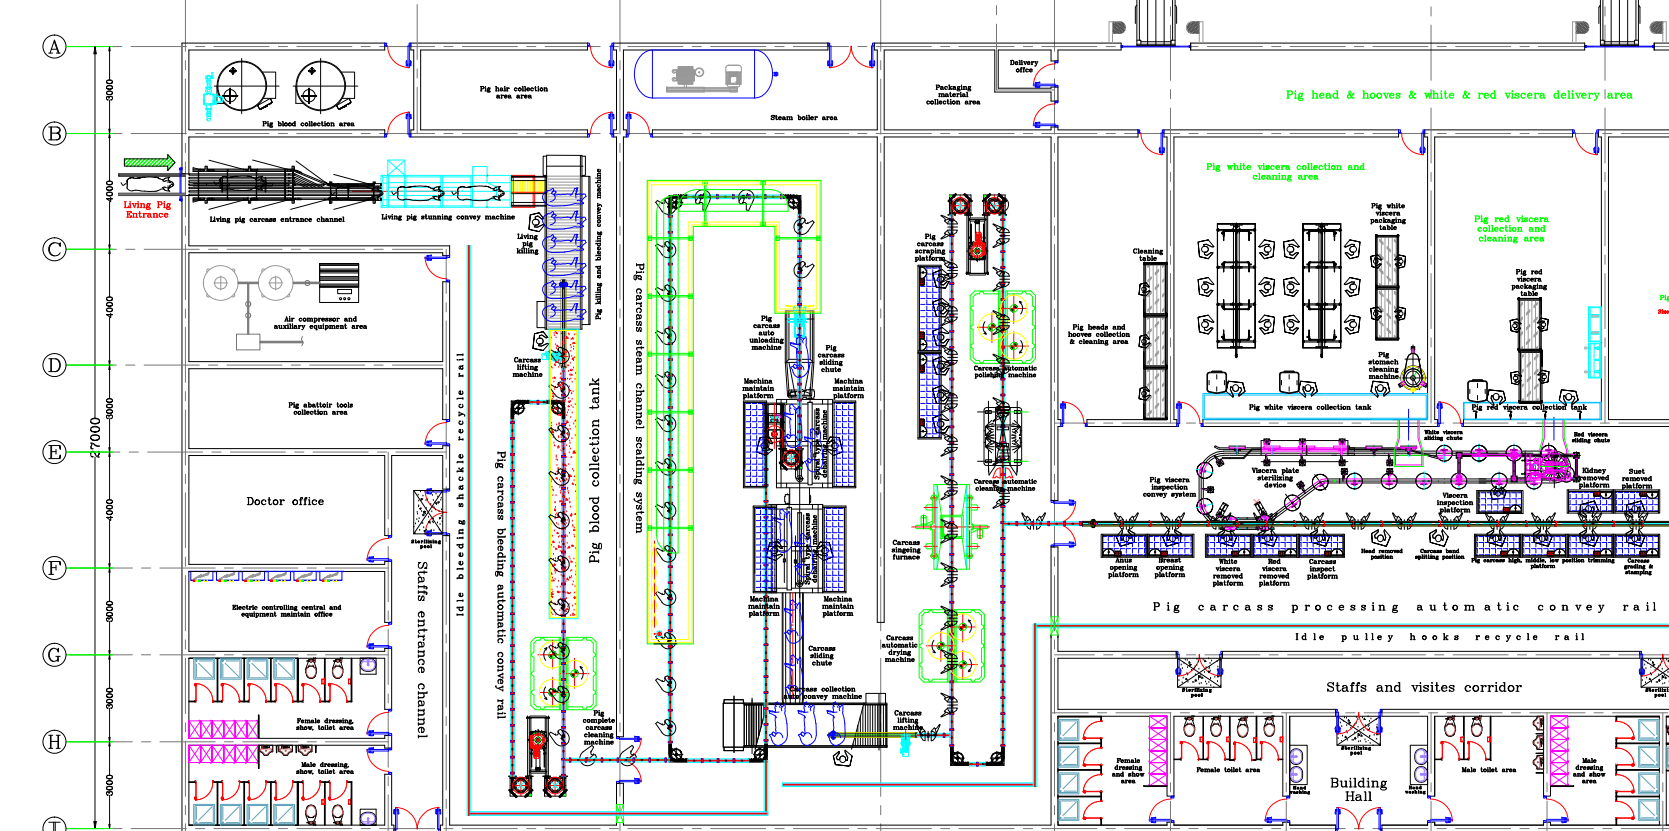Select 'Viscera plate sterilizing device' label
Screen dimensions: 1669x831
point(1275,477)
